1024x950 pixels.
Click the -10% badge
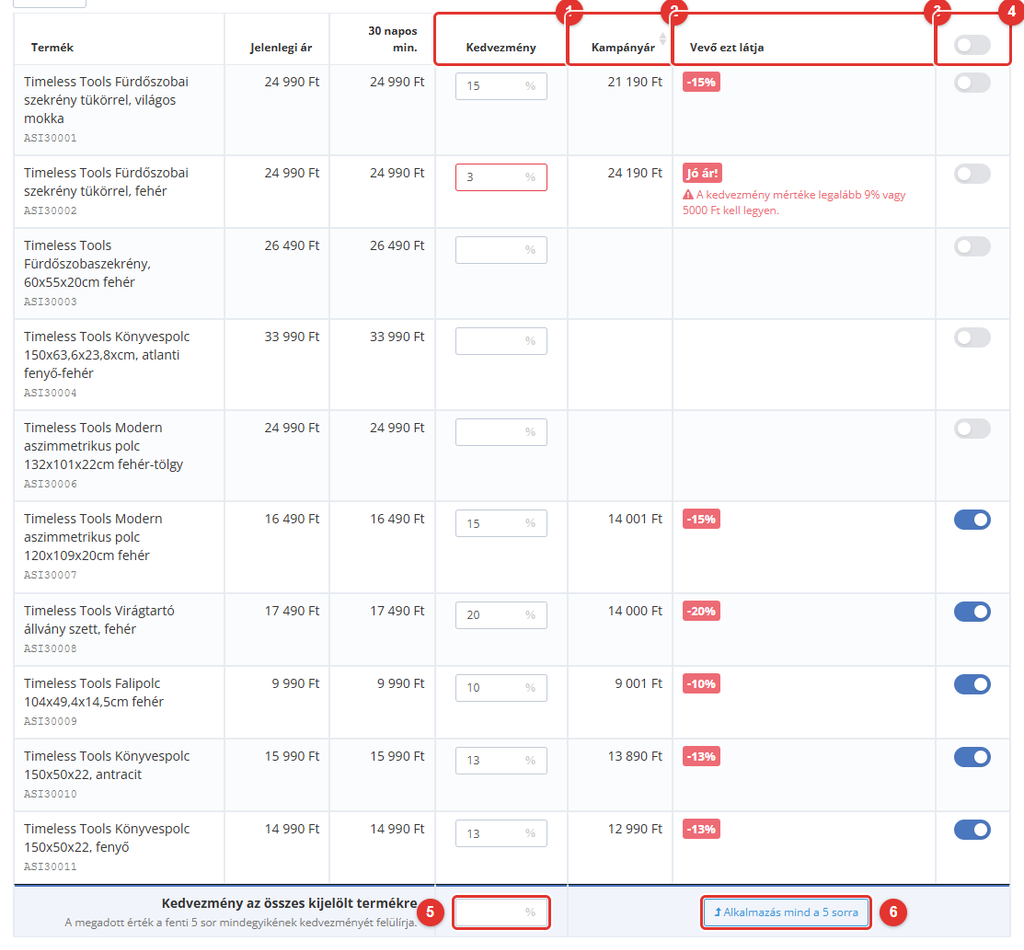pyautogui.click(x=701, y=684)
